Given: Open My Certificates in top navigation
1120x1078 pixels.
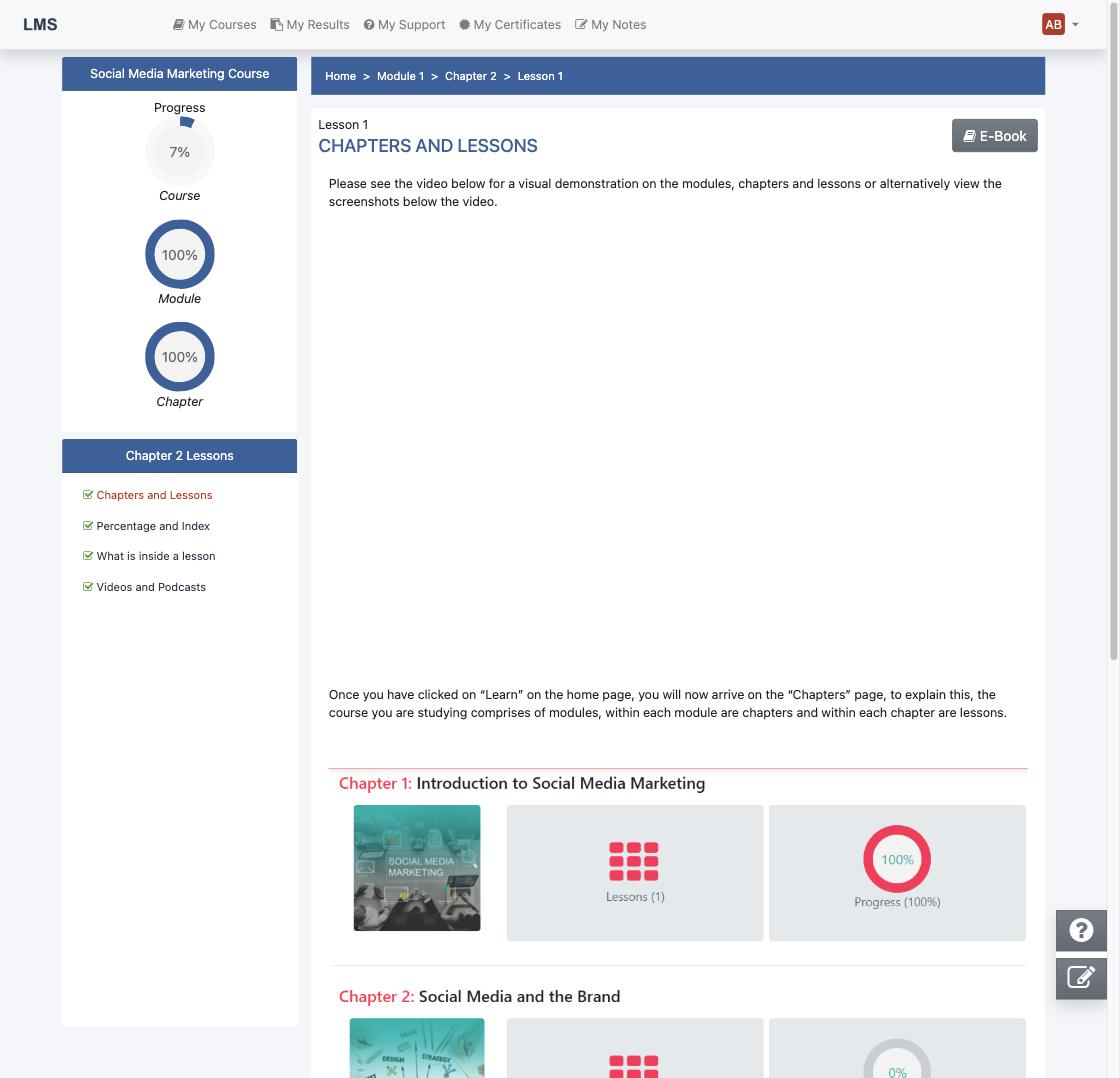Looking at the screenshot, I should click(x=510, y=24).
